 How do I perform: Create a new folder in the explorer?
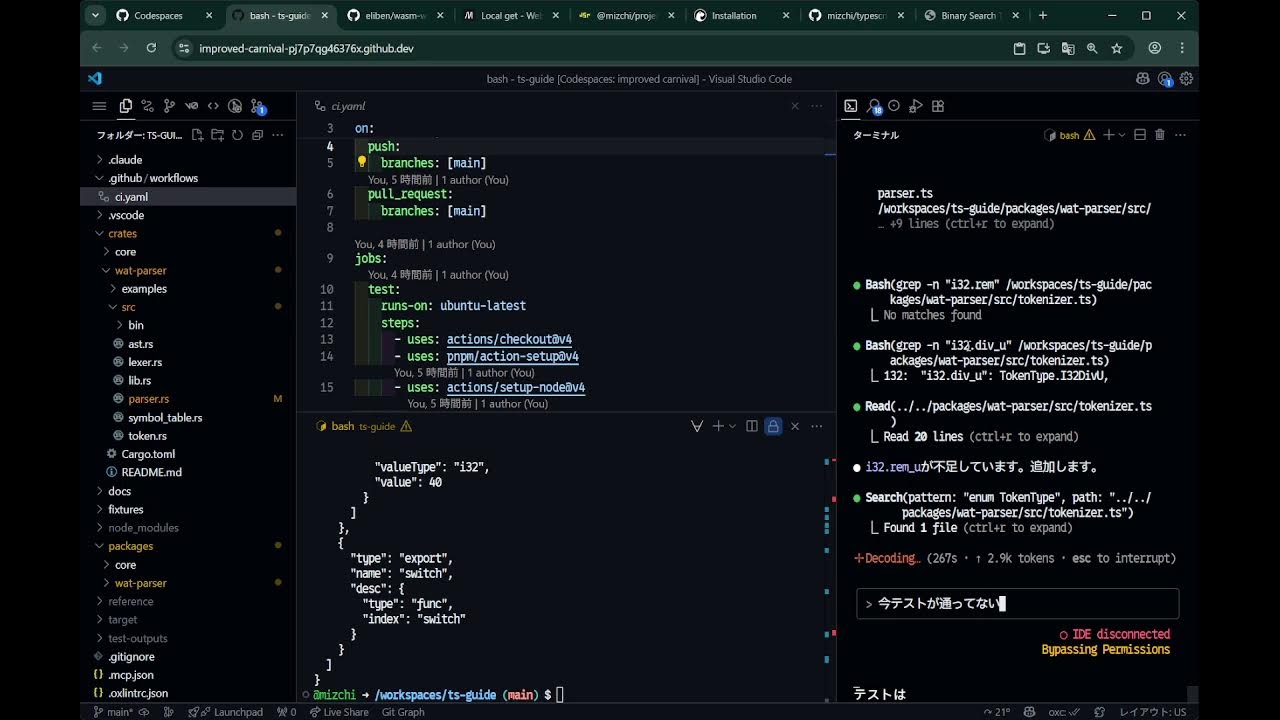coord(217,135)
